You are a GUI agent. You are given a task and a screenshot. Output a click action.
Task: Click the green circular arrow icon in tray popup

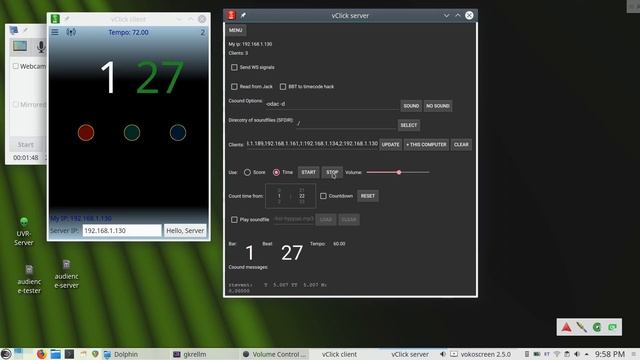coord(597,327)
